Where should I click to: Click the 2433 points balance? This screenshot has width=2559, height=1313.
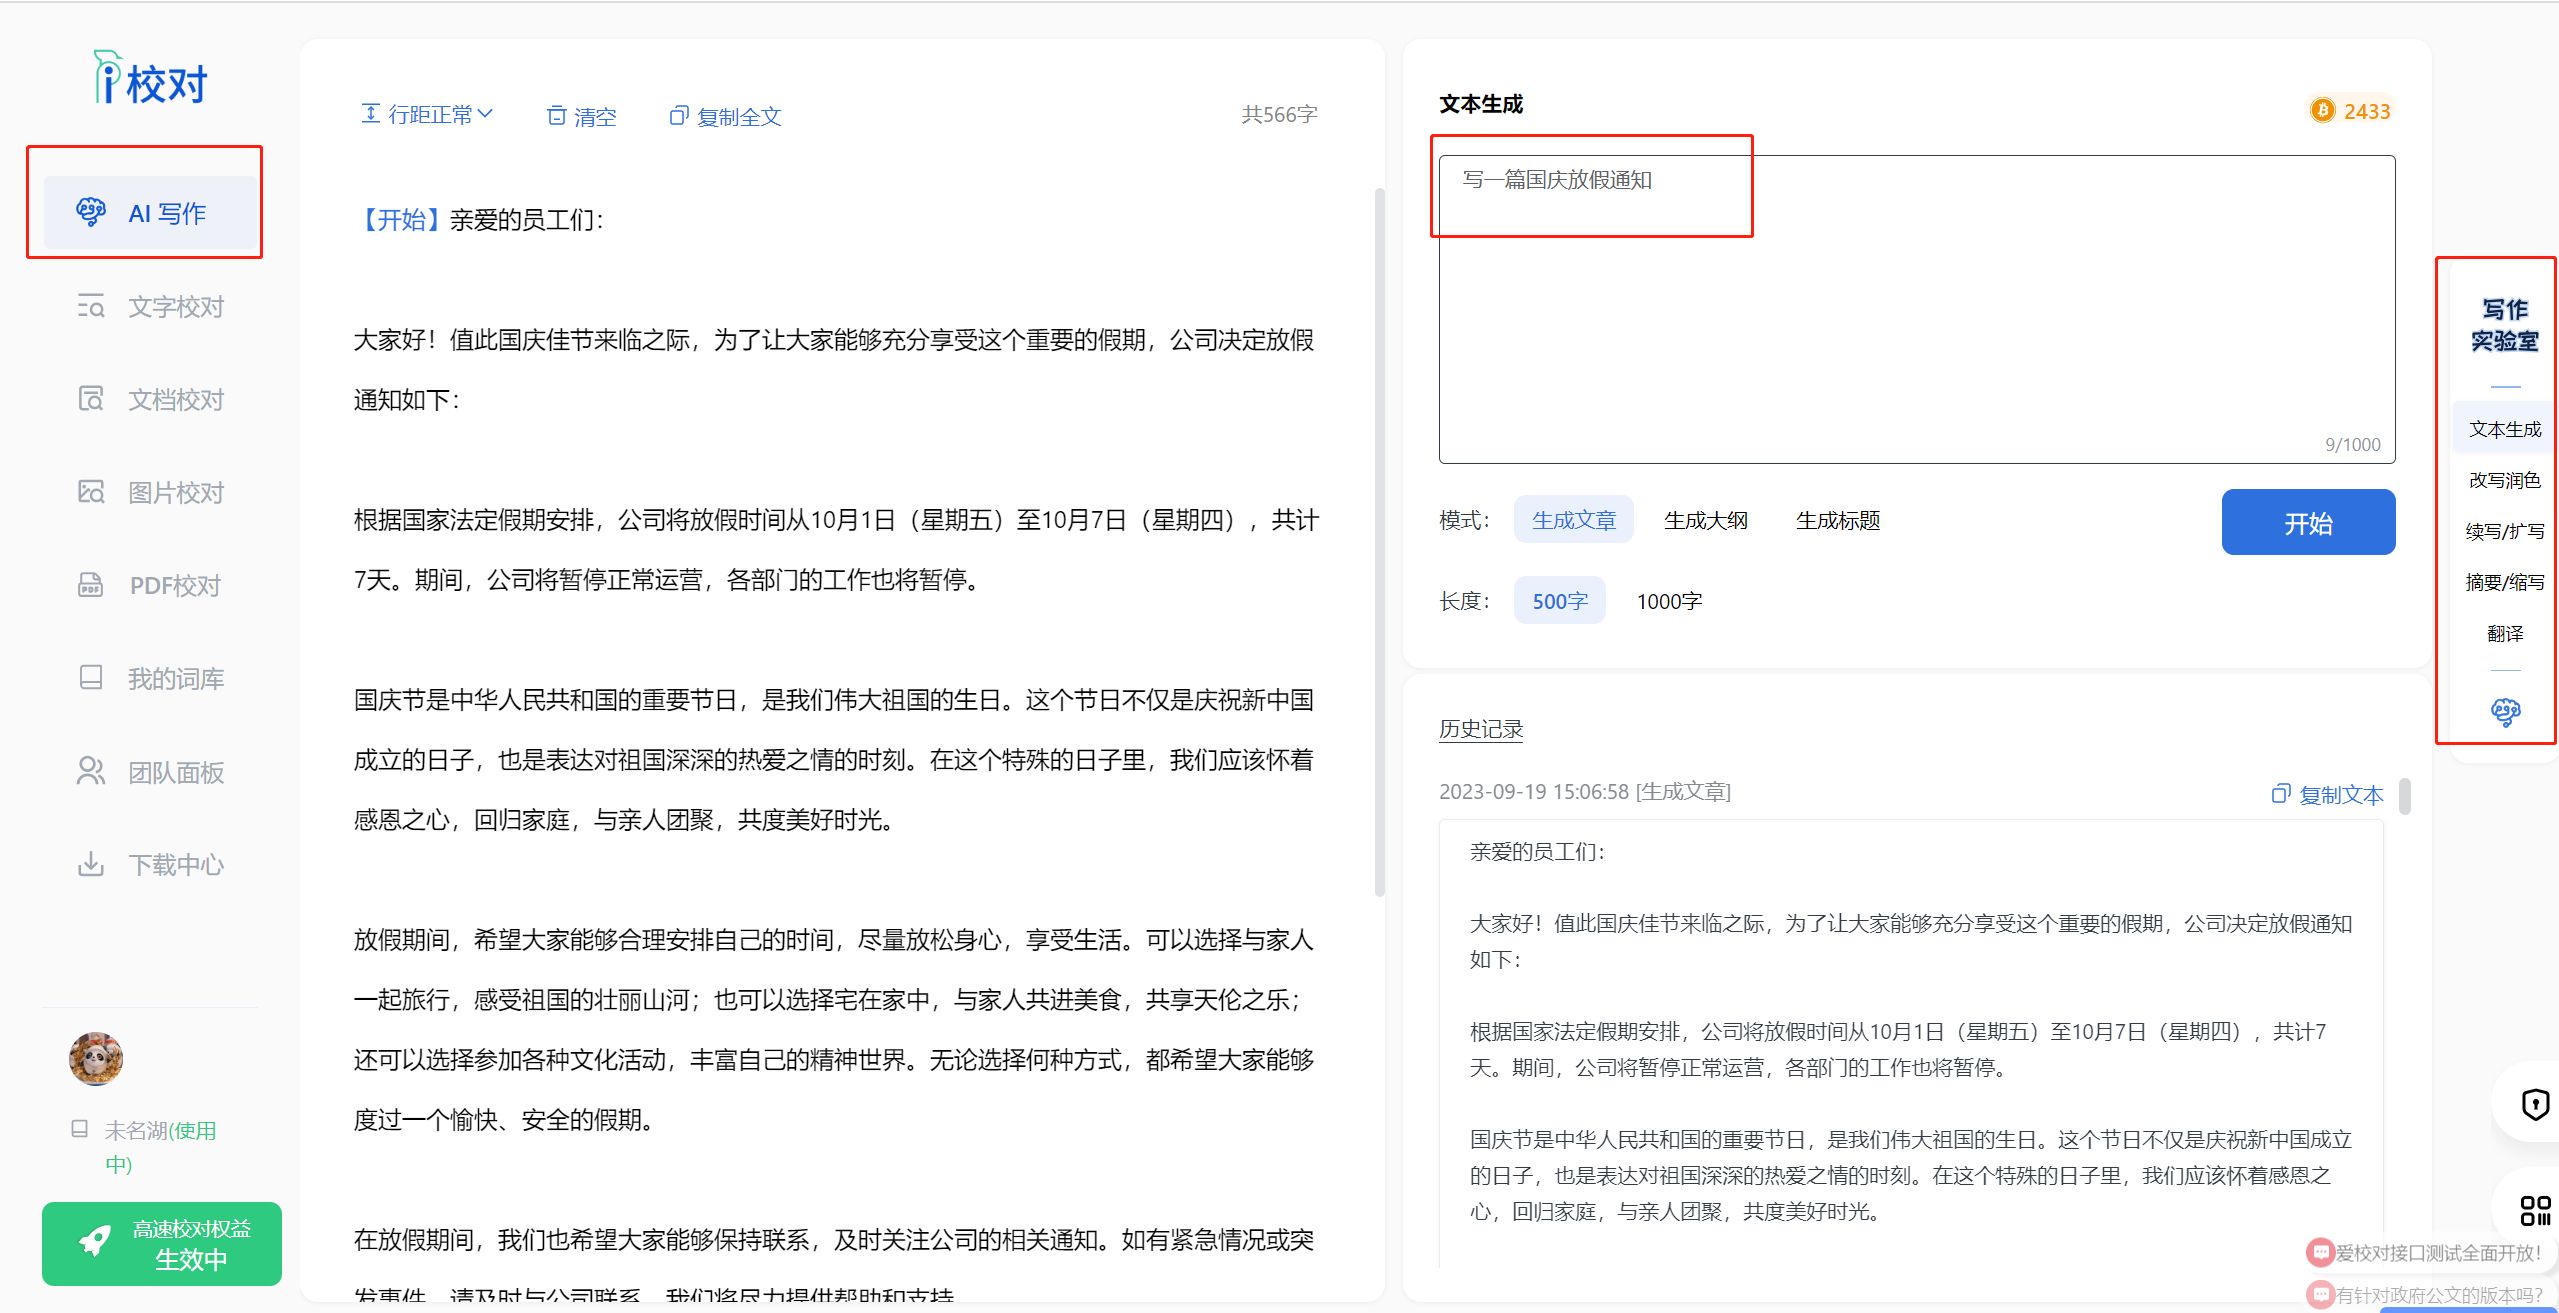(x=2367, y=111)
